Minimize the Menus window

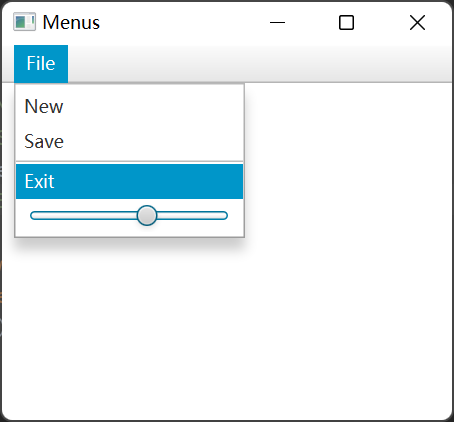(x=277, y=23)
